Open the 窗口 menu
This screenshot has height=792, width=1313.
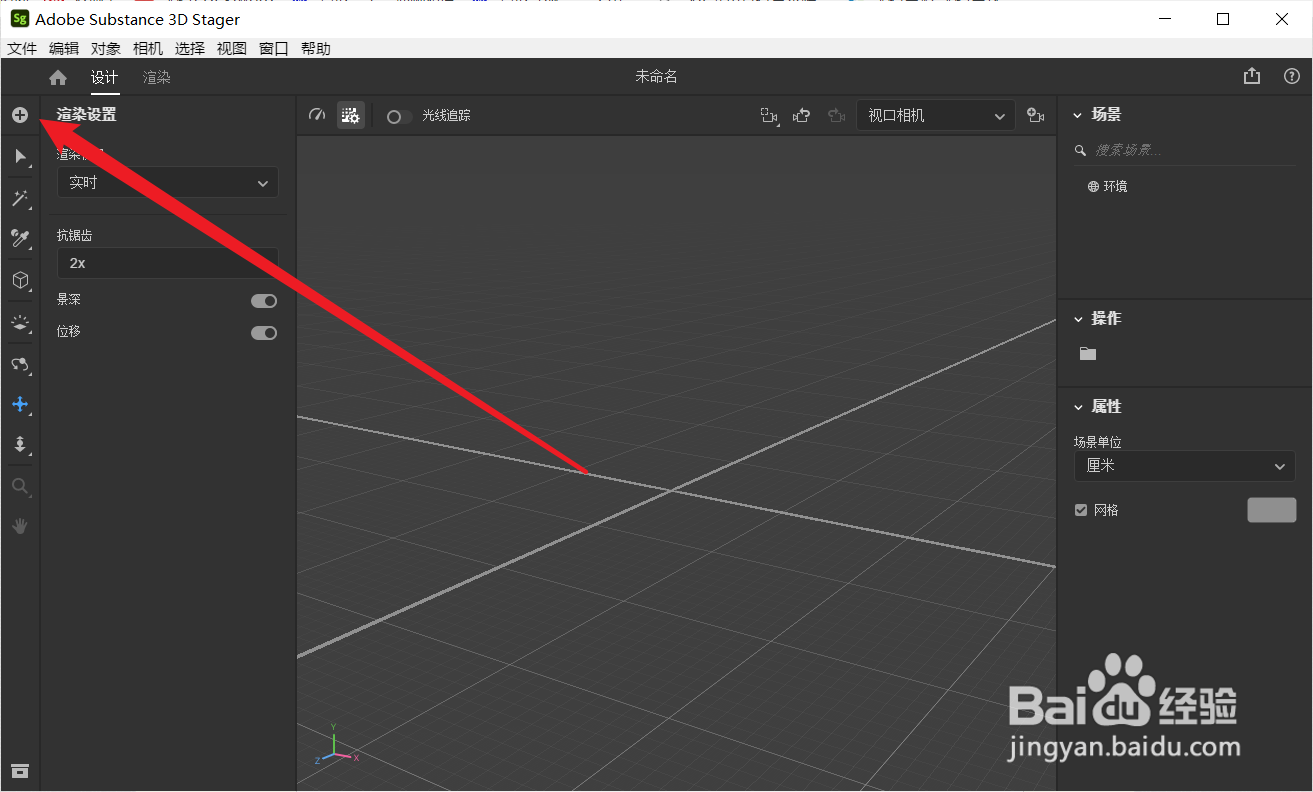click(x=274, y=48)
